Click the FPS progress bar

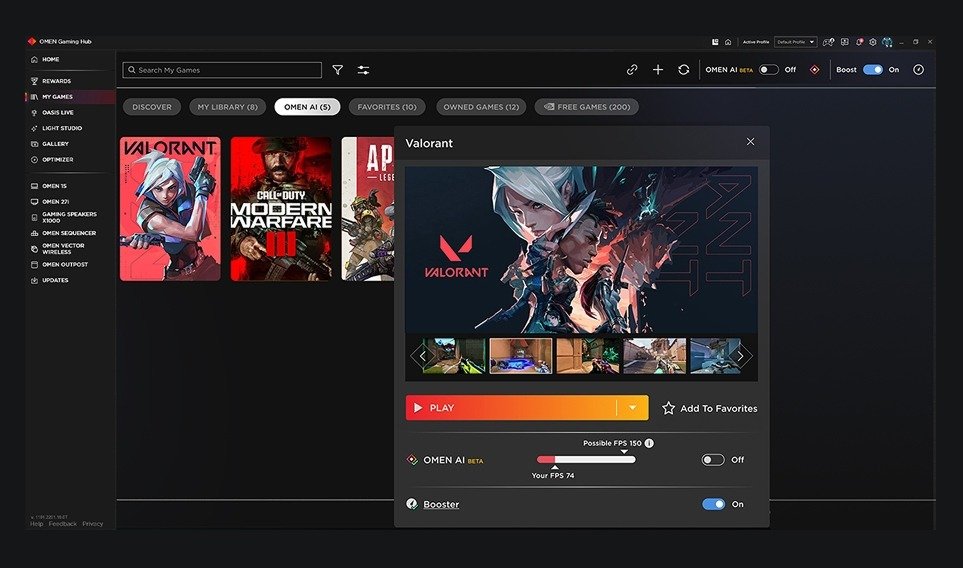(586, 459)
